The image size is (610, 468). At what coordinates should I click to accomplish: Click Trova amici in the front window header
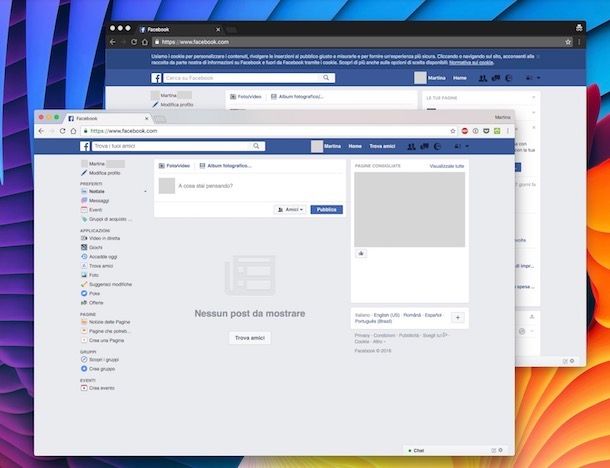pyautogui.click(x=382, y=146)
